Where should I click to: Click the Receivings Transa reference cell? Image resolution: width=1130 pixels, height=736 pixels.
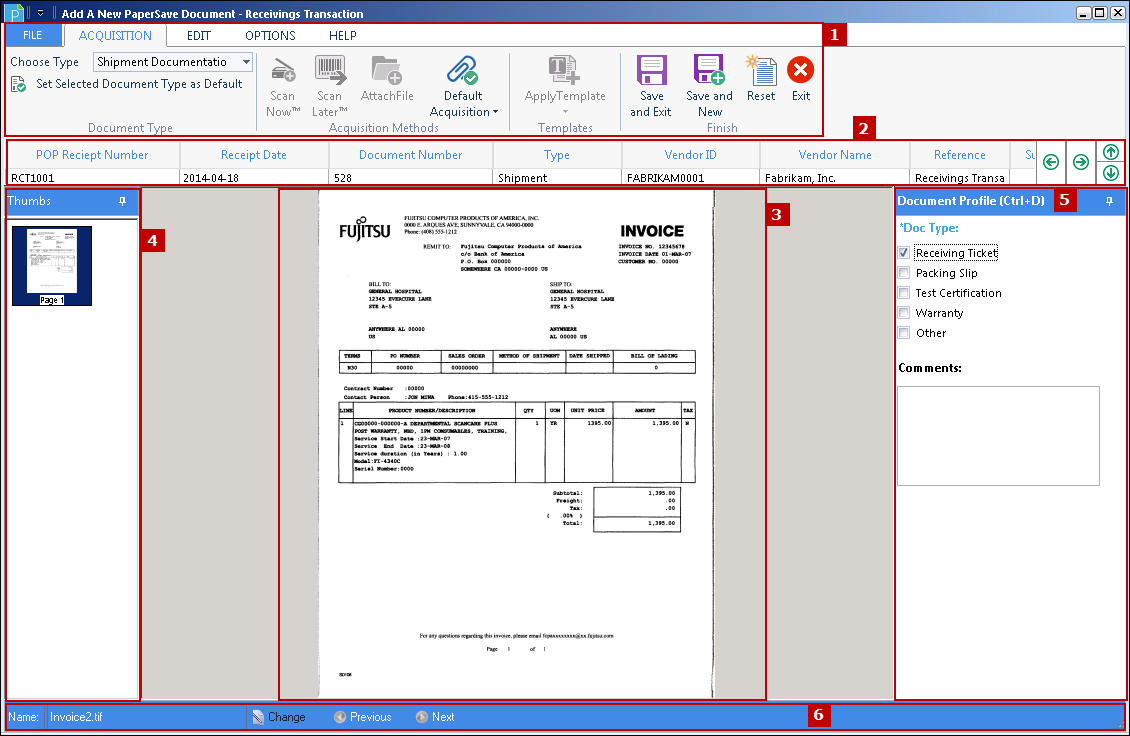959,177
